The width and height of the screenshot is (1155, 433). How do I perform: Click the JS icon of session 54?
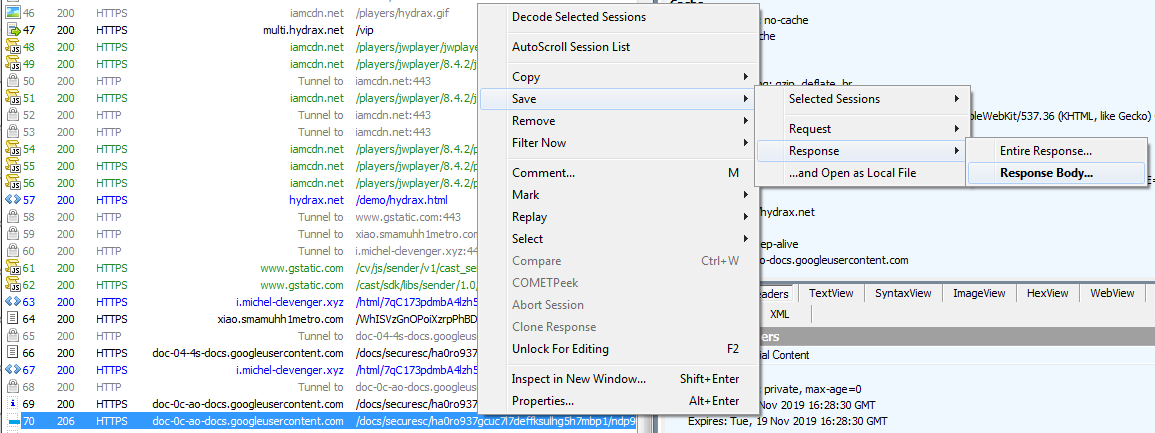click(x=13, y=149)
